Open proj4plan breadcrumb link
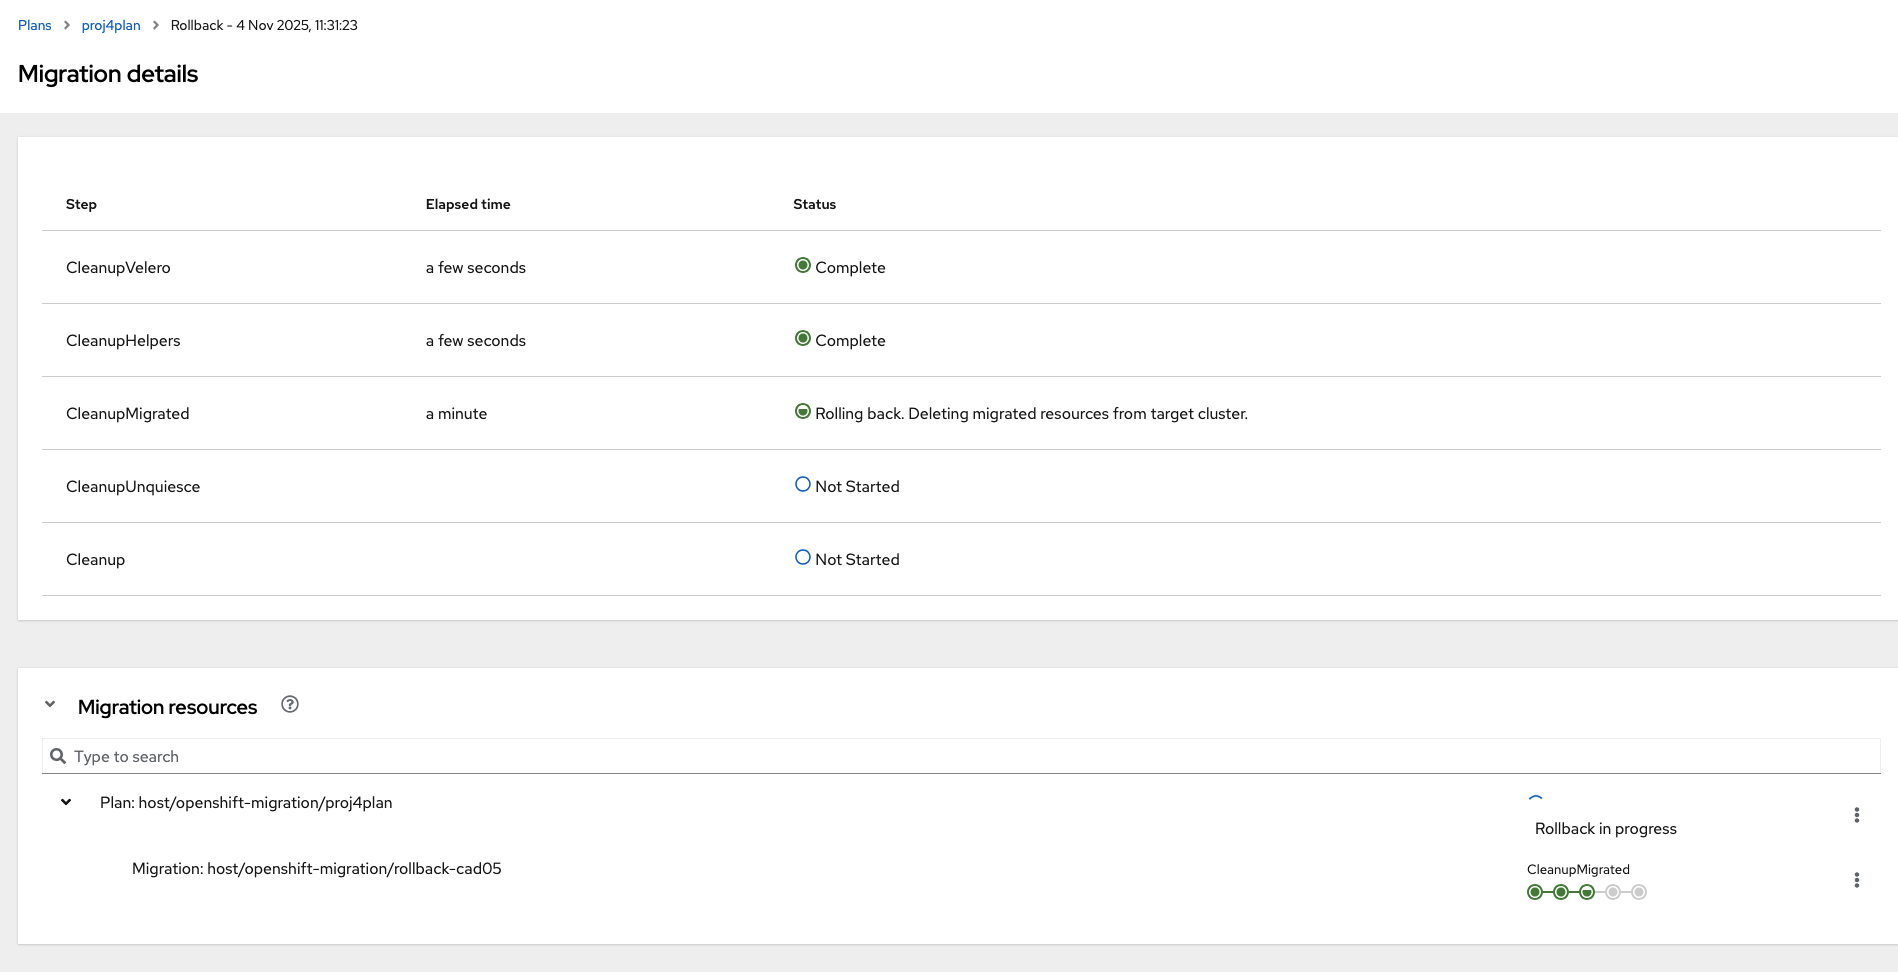The image size is (1898, 972). (x=111, y=25)
